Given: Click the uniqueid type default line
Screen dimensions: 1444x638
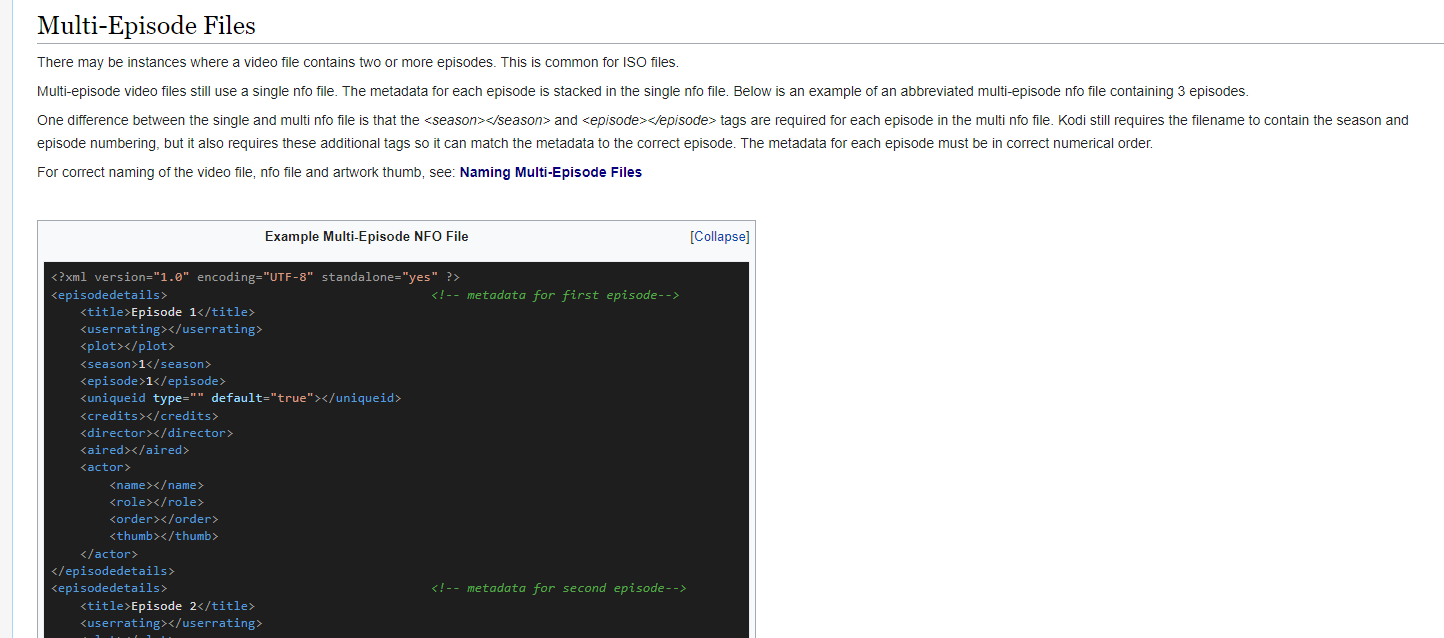Looking at the screenshot, I should (x=240, y=398).
